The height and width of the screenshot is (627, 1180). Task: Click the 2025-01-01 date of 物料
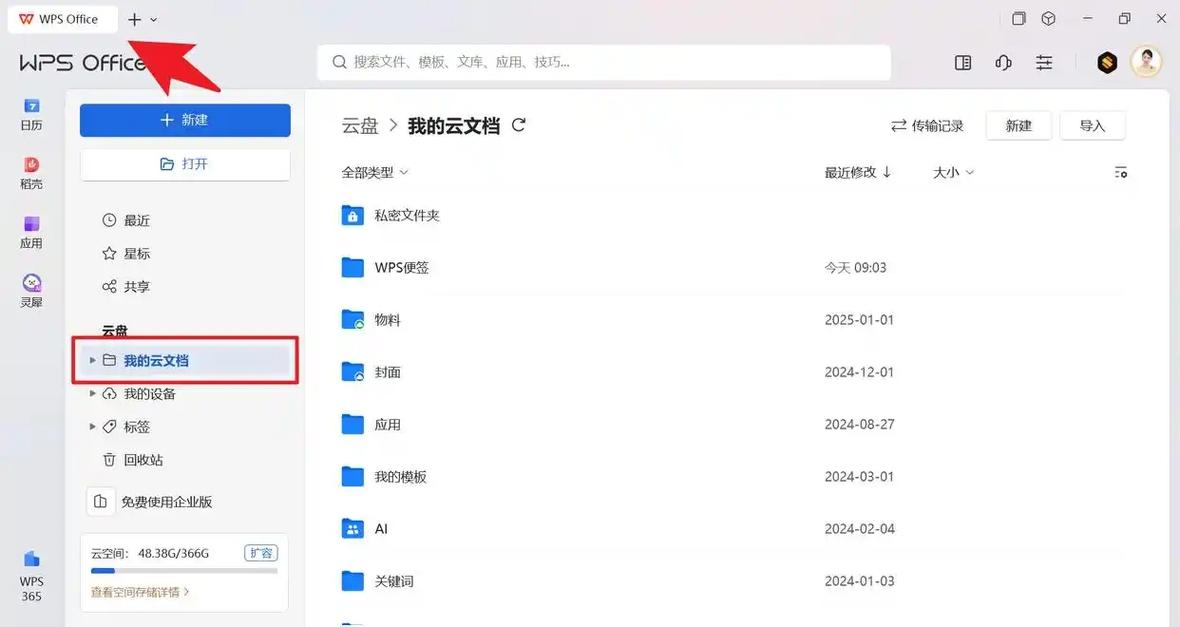(859, 320)
